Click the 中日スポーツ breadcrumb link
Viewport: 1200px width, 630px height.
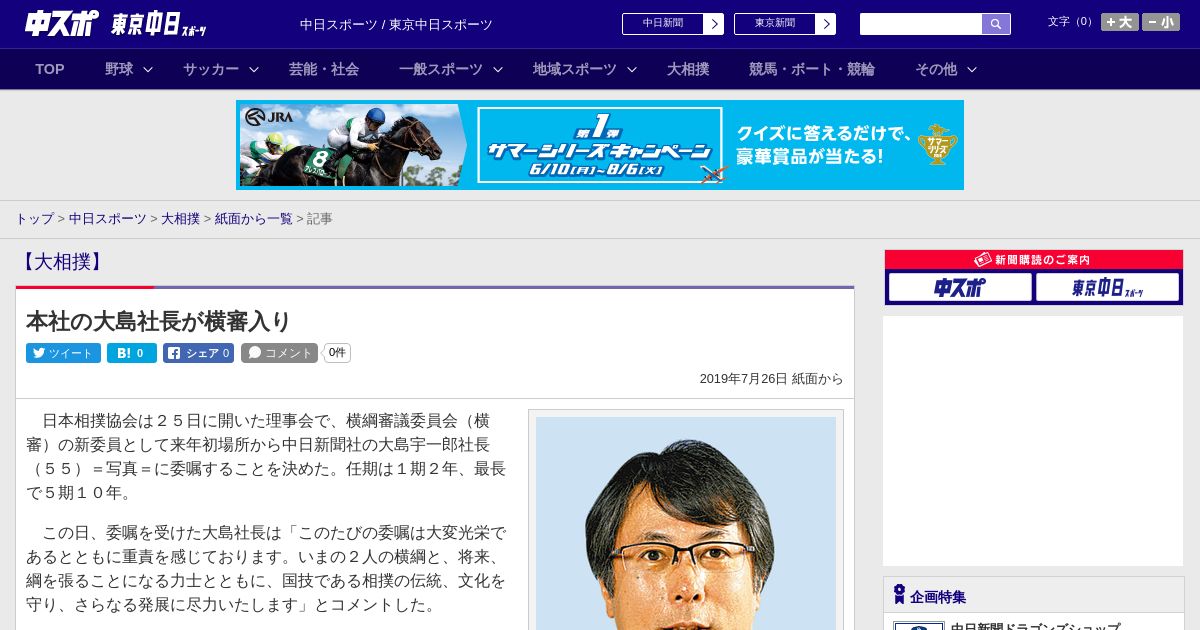pyautogui.click(x=108, y=218)
